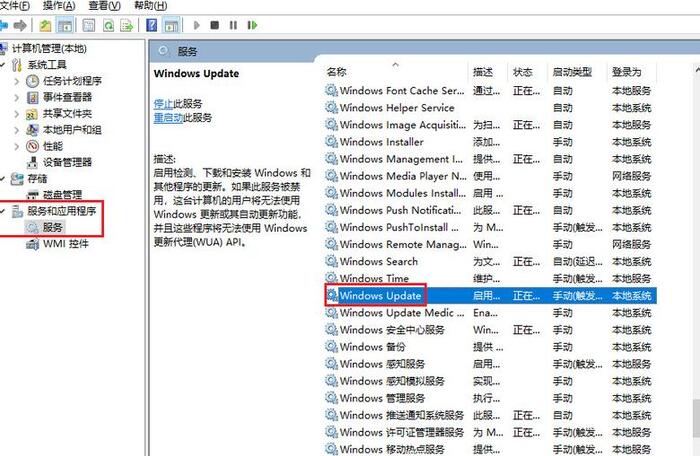700x456 pixels.
Task: Select Windows Remote Manag... service
Action: pyautogui.click(x=490, y=244)
